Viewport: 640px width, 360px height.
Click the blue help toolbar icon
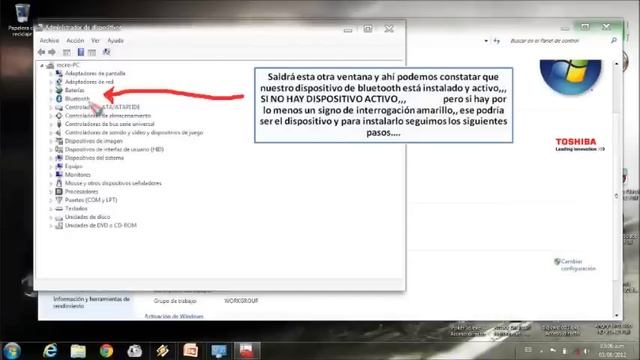click(81, 52)
